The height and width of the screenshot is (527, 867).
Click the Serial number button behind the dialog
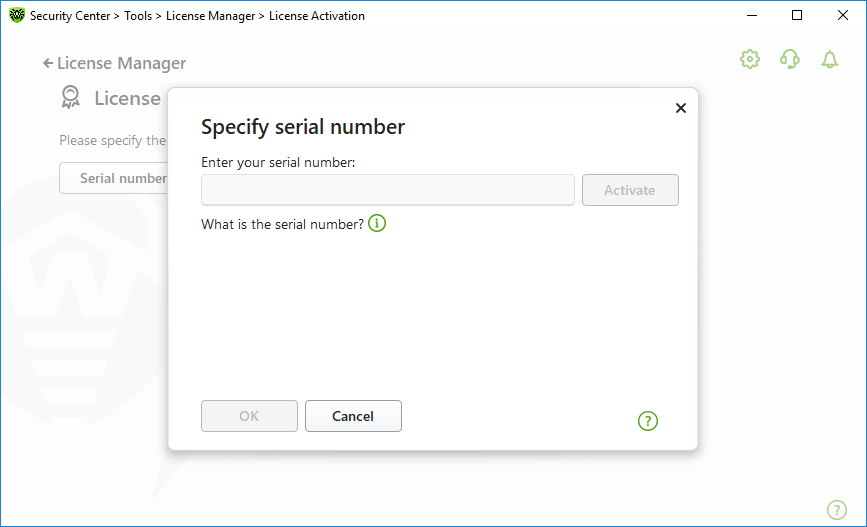tap(114, 178)
